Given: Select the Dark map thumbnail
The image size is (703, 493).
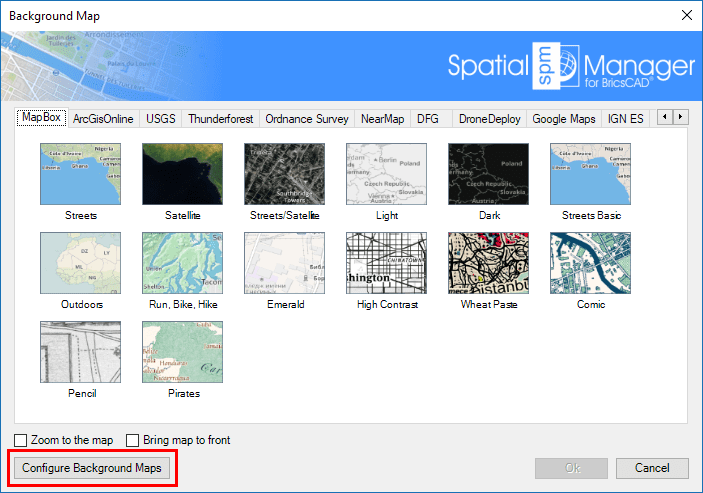Looking at the screenshot, I should click(x=488, y=173).
